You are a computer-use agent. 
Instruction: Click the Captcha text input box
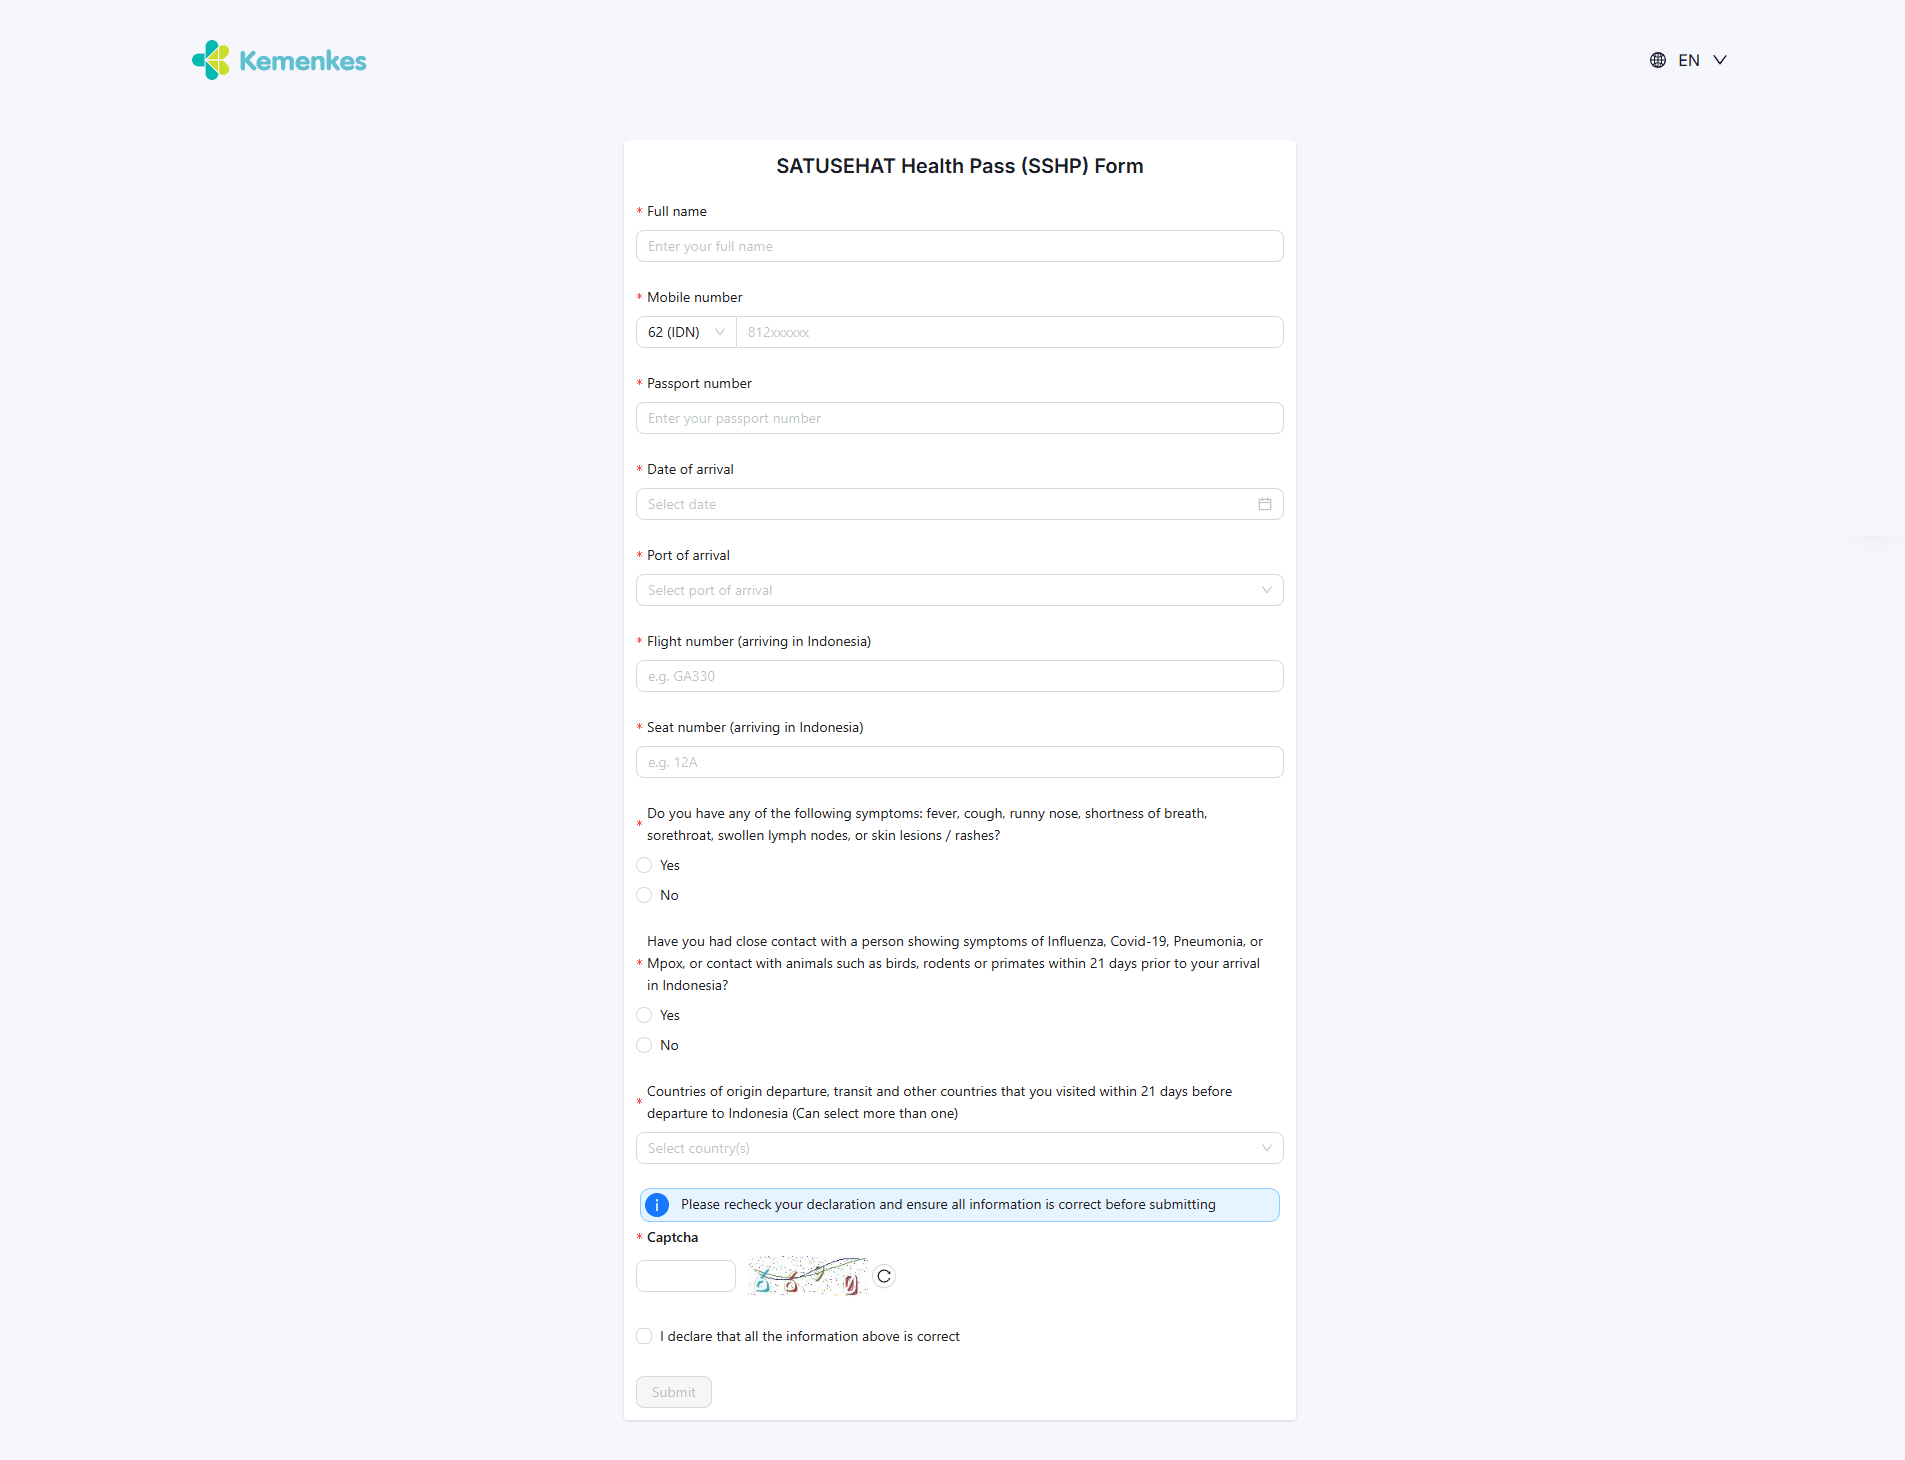(x=686, y=1276)
